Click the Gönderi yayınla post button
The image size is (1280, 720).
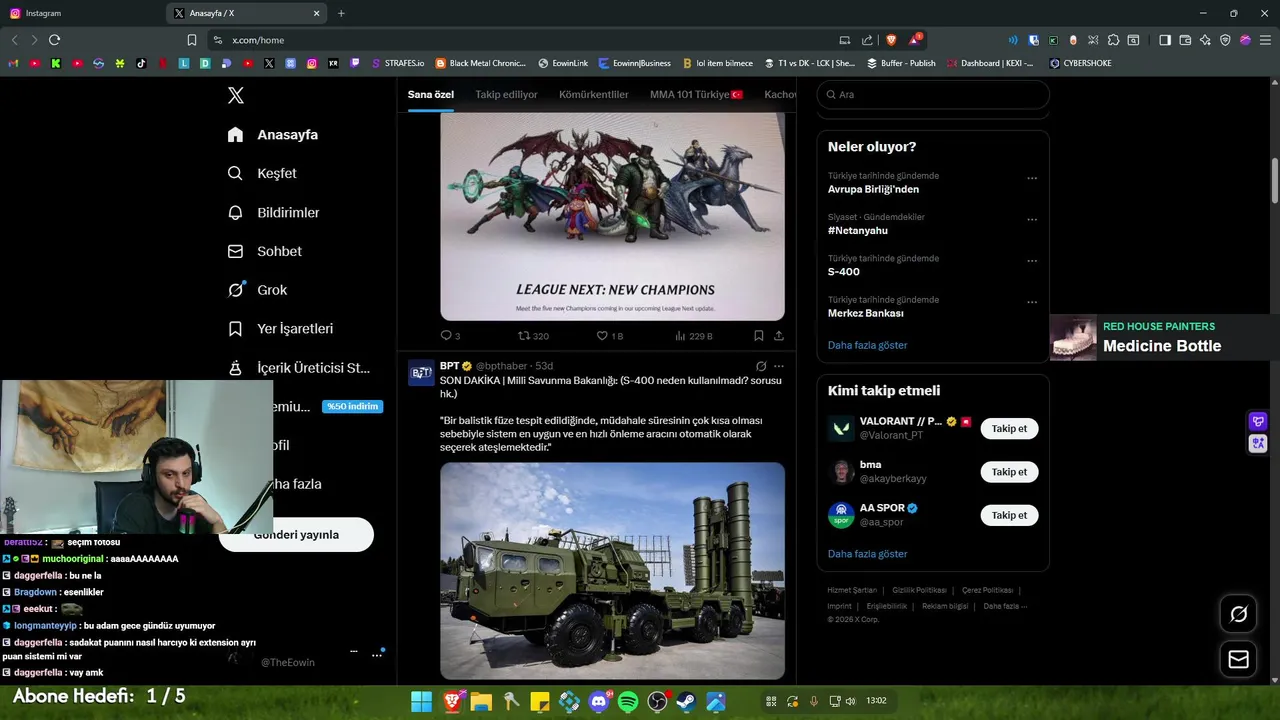pos(296,535)
